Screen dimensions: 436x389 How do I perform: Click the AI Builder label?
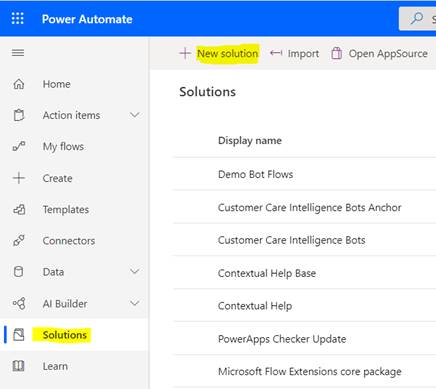point(65,304)
